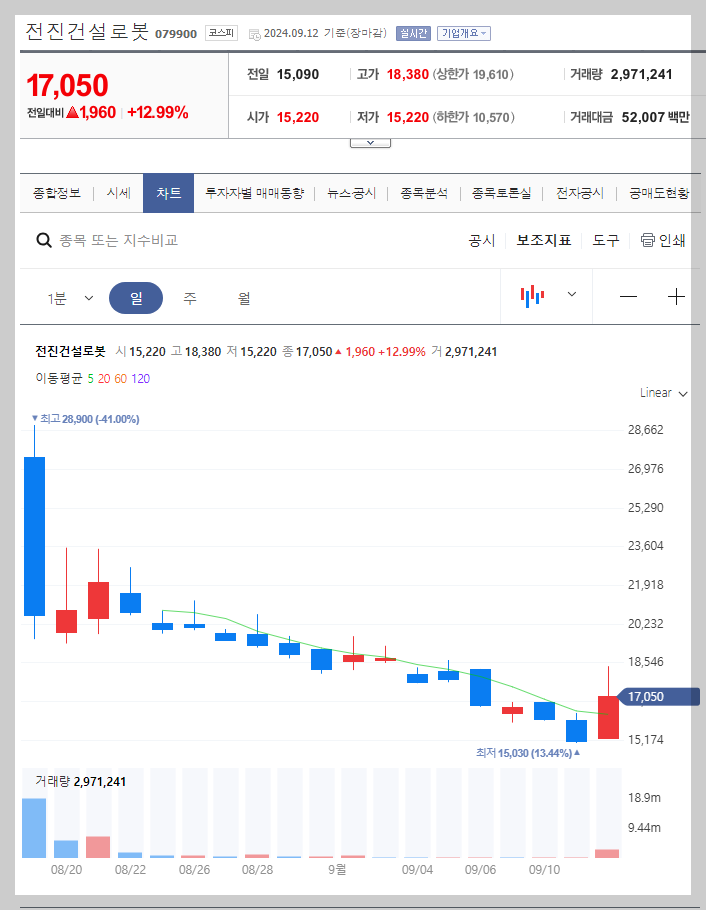Switch to the 종합정보 tab

pos(53,193)
